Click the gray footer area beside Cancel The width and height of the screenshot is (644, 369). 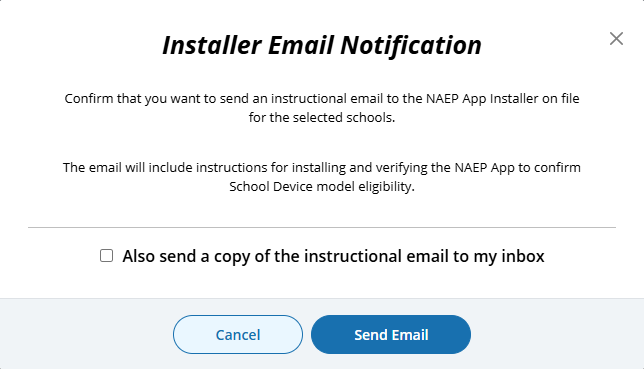coord(86,334)
